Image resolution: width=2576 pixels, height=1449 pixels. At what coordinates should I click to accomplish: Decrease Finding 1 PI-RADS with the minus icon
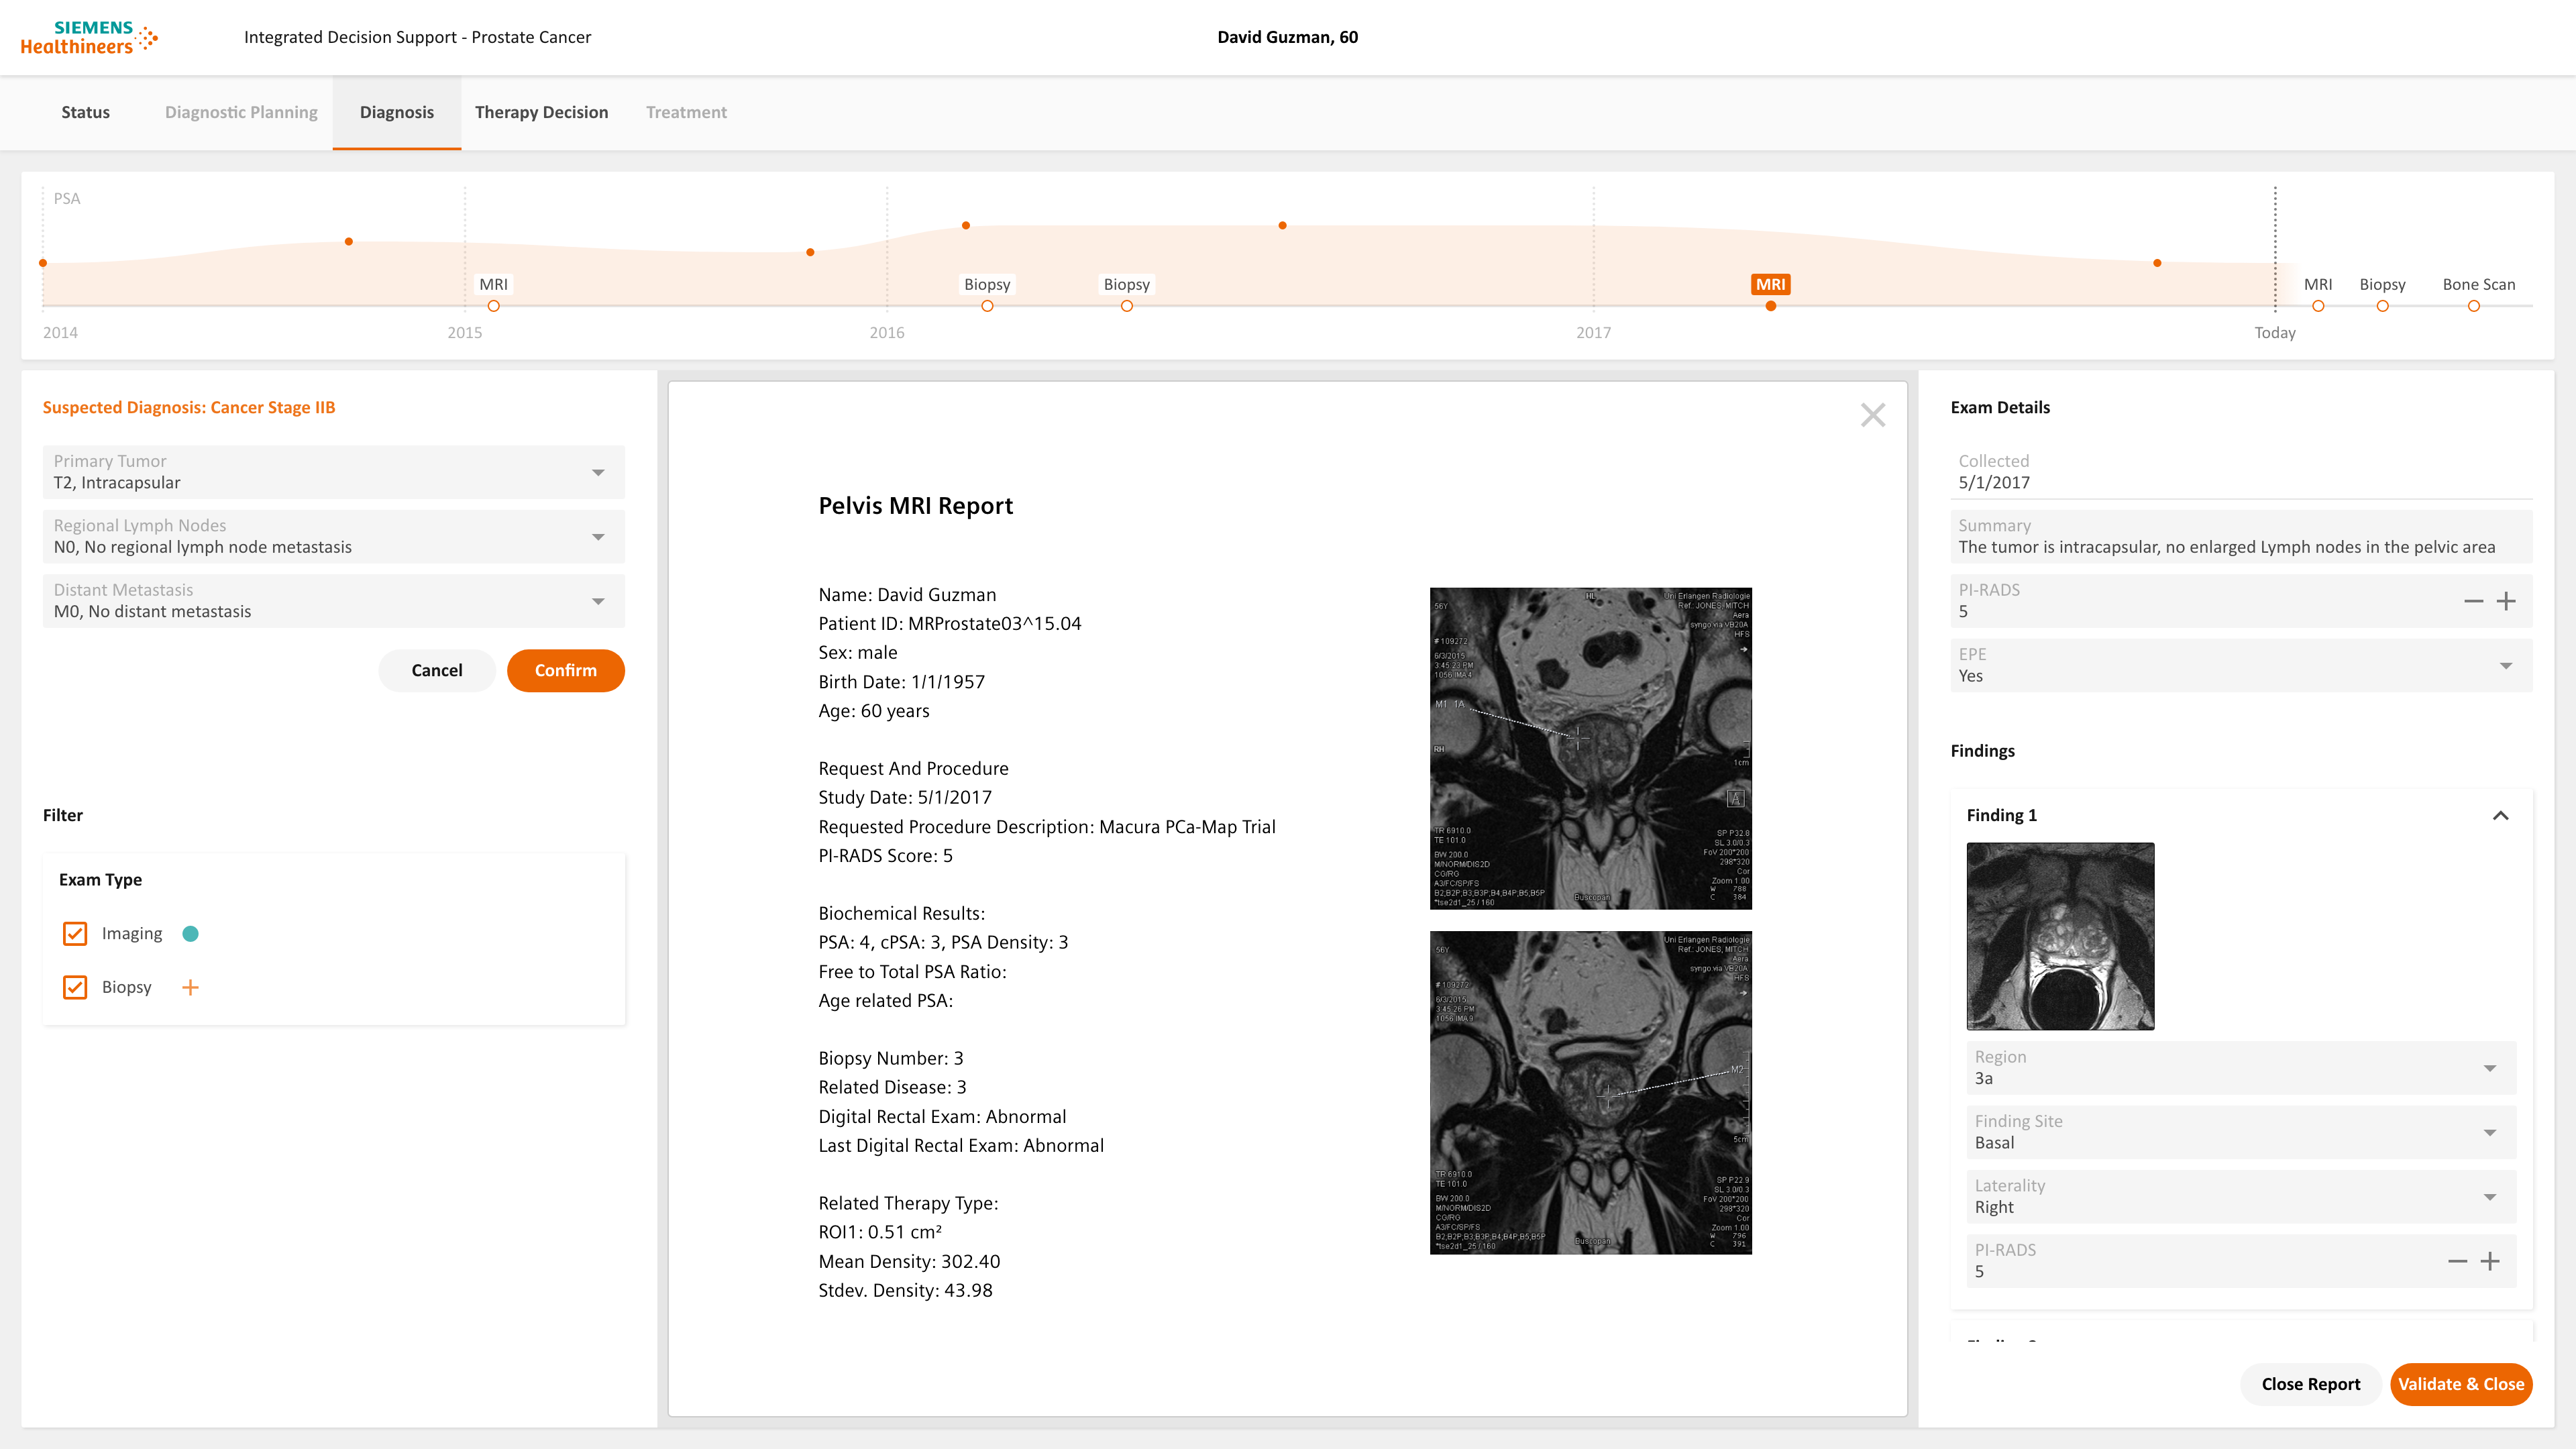(x=2457, y=1261)
